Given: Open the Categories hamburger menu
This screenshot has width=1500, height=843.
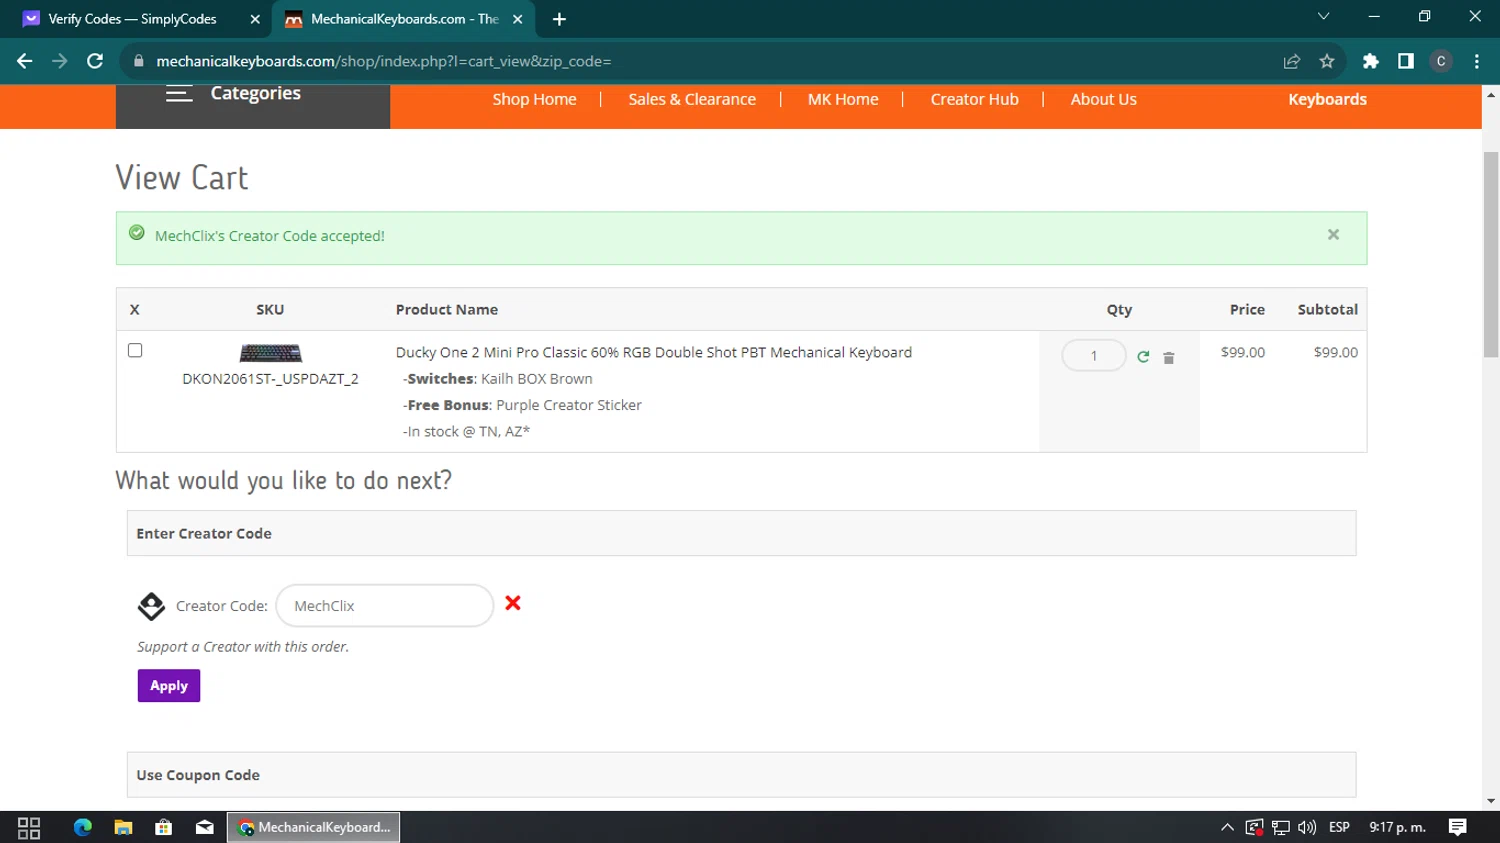Looking at the screenshot, I should click(x=179, y=94).
